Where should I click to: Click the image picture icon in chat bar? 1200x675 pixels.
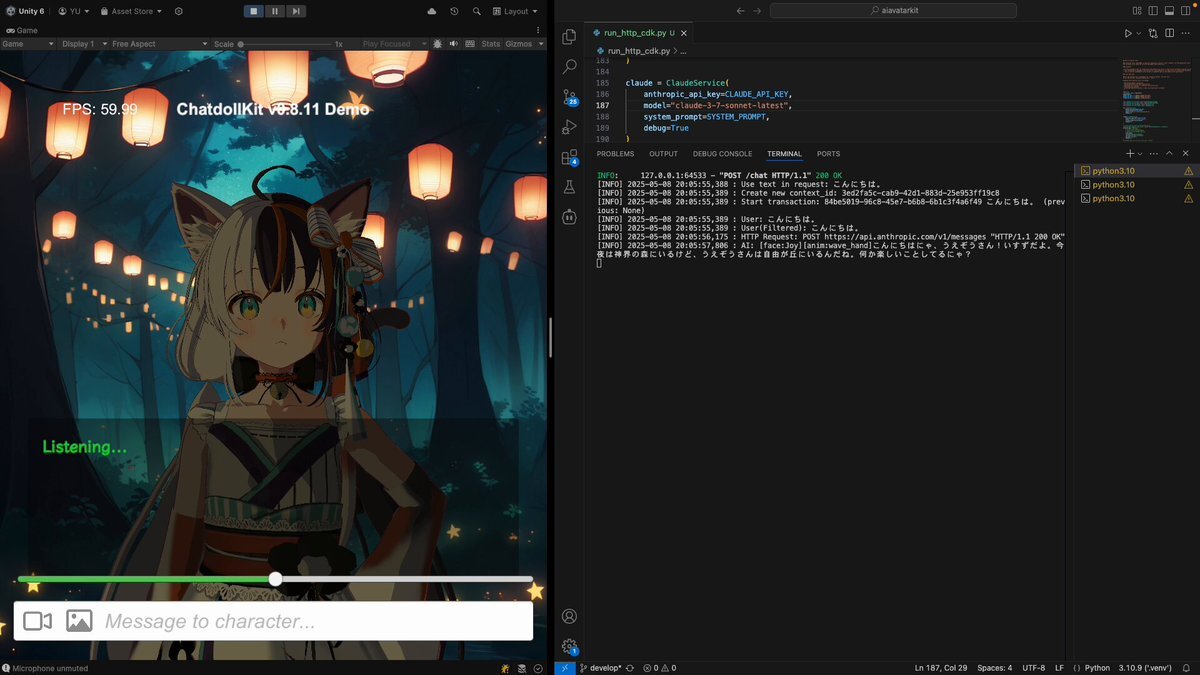[79, 621]
